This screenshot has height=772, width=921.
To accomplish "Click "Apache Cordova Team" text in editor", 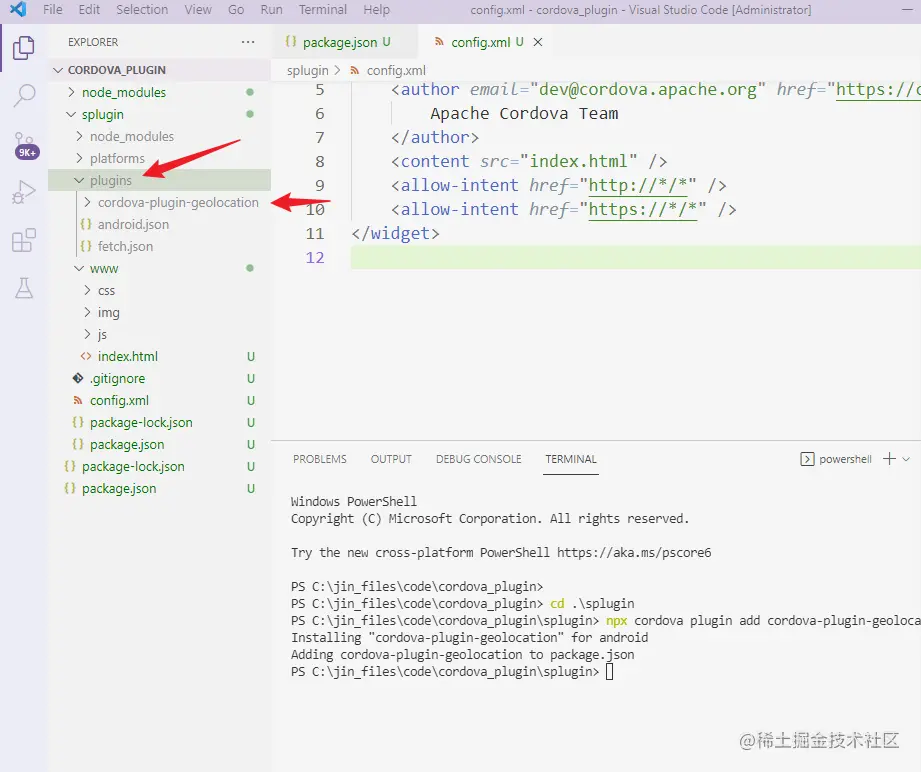I will click(x=524, y=113).
